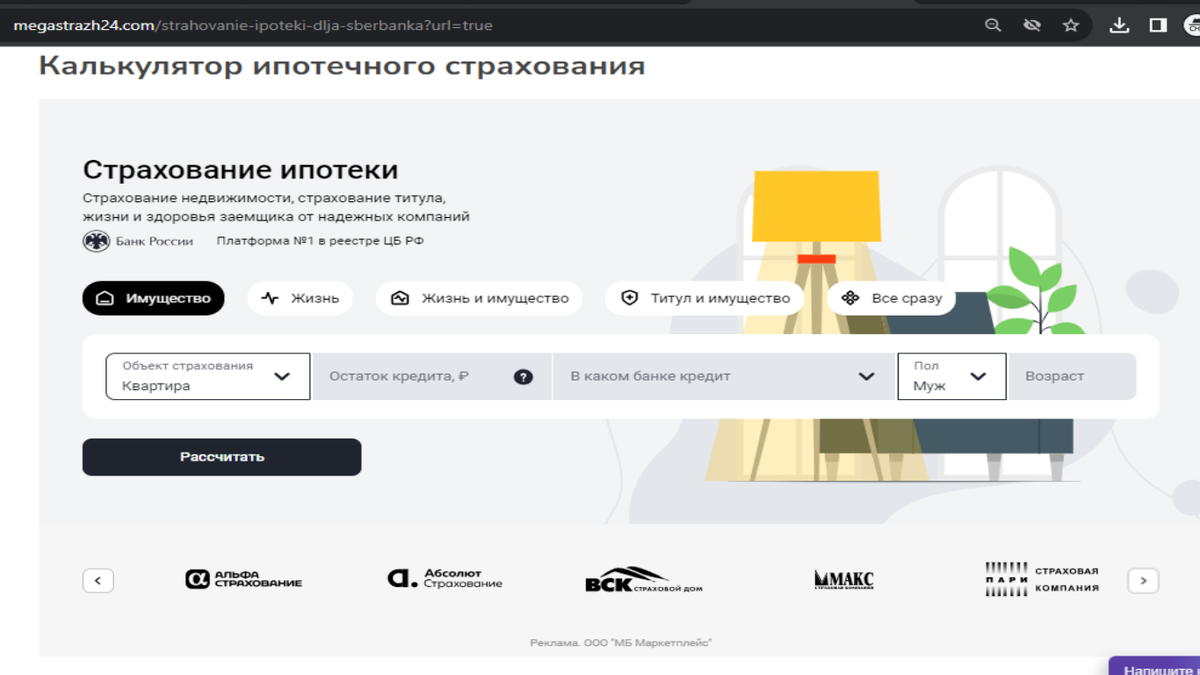The height and width of the screenshot is (675, 1200).
Task: Show next insurers with right arrow
Action: click(x=1143, y=580)
